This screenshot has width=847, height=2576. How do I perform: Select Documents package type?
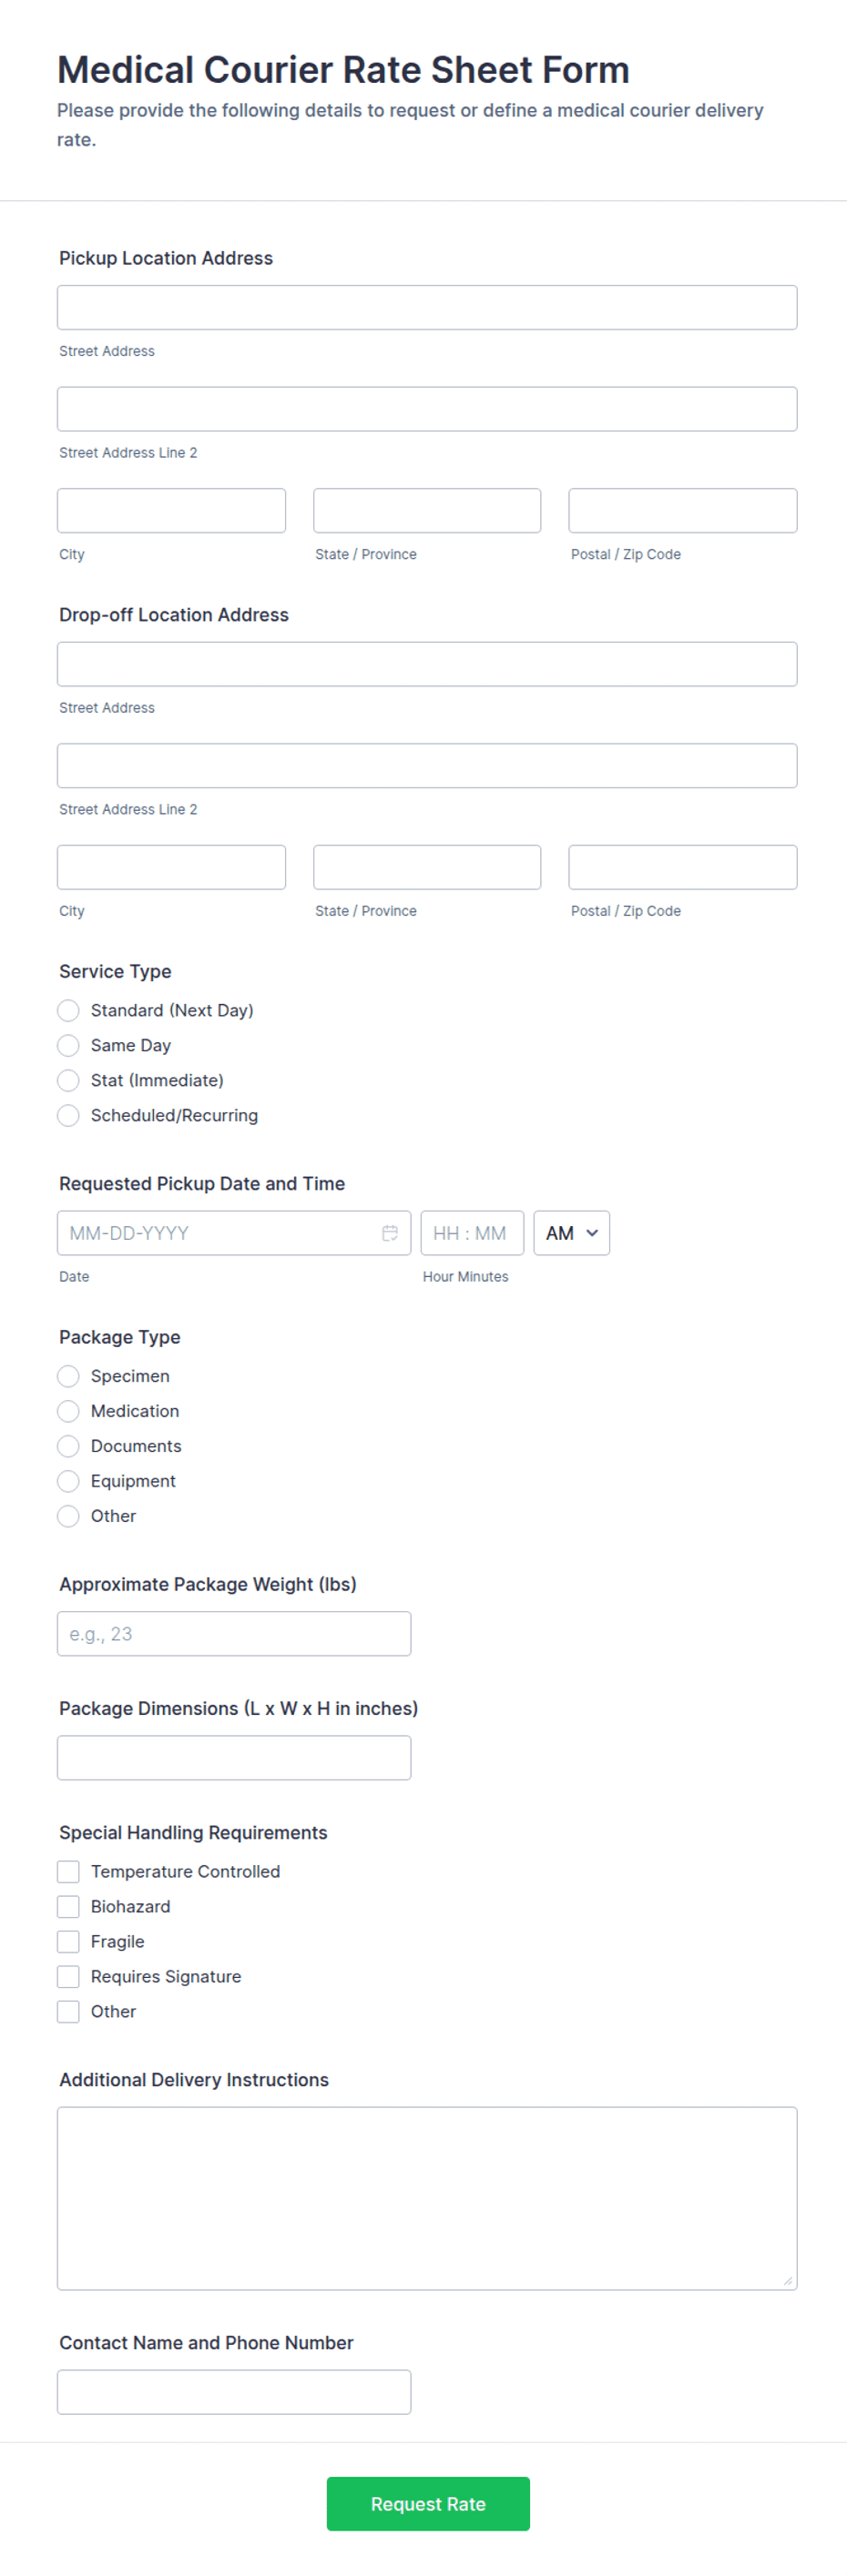pyautogui.click(x=68, y=1446)
